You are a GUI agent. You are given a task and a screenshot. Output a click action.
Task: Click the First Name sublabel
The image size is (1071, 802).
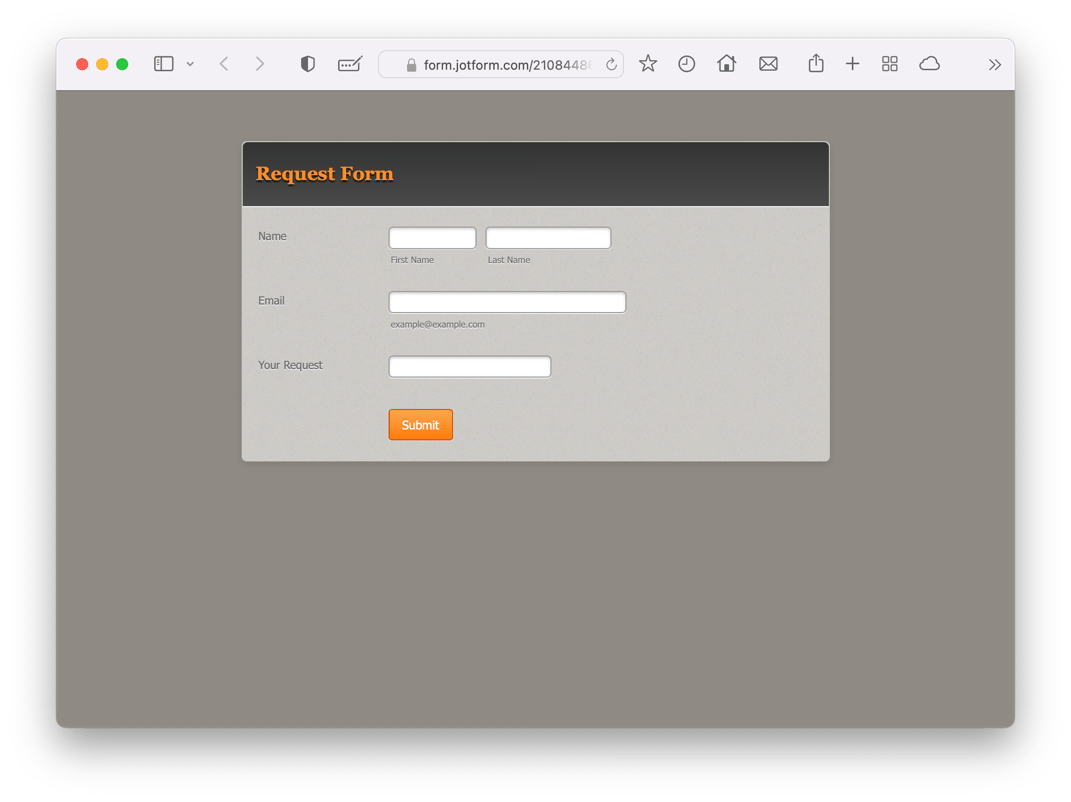click(412, 260)
